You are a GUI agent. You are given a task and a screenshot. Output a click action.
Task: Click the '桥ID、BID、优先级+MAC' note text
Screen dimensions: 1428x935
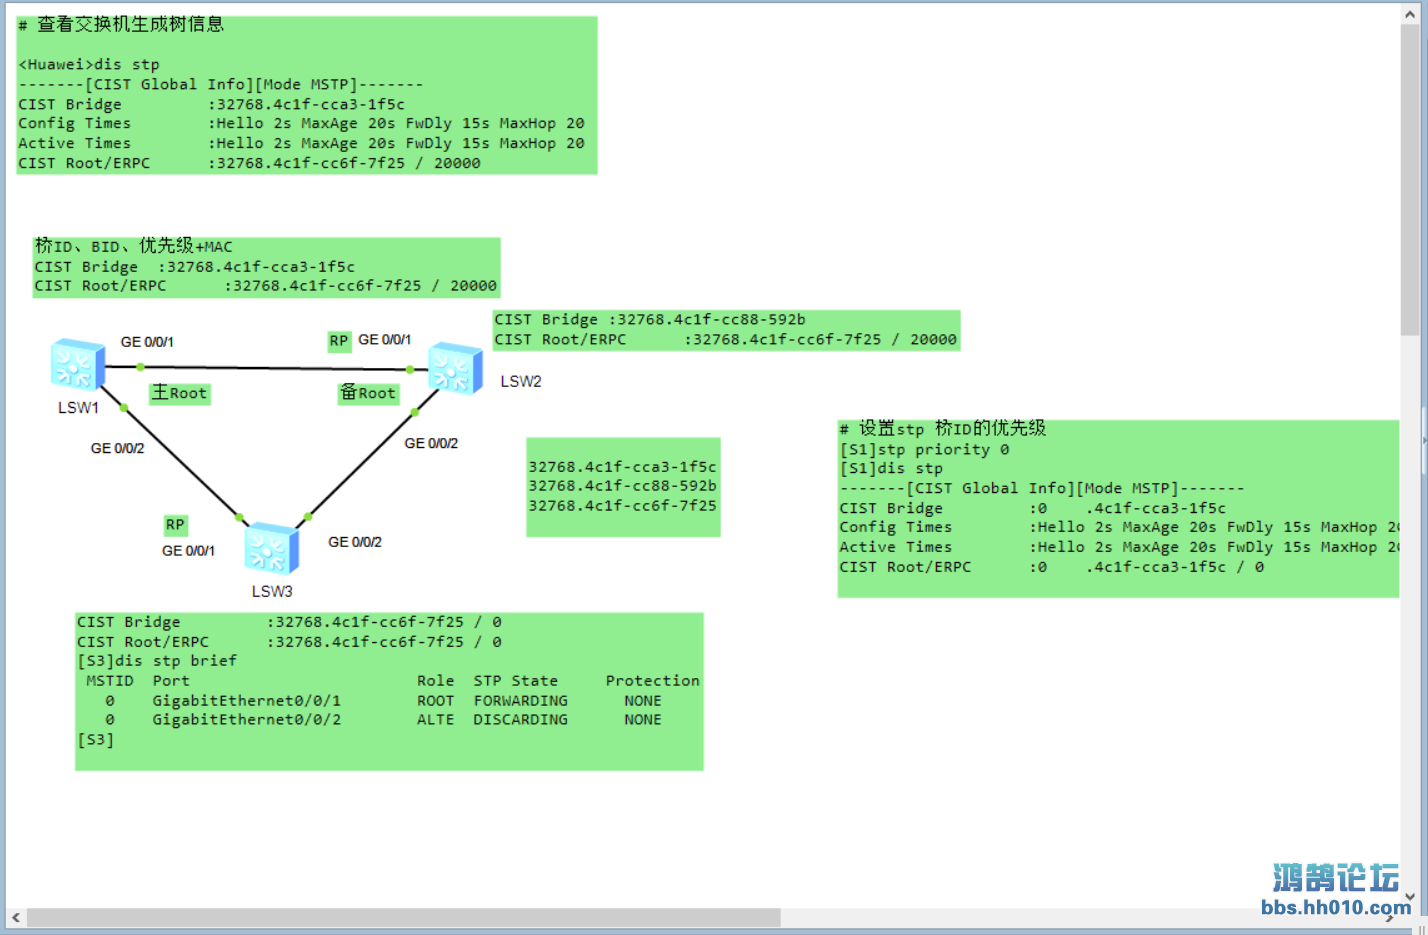pyautogui.click(x=133, y=246)
